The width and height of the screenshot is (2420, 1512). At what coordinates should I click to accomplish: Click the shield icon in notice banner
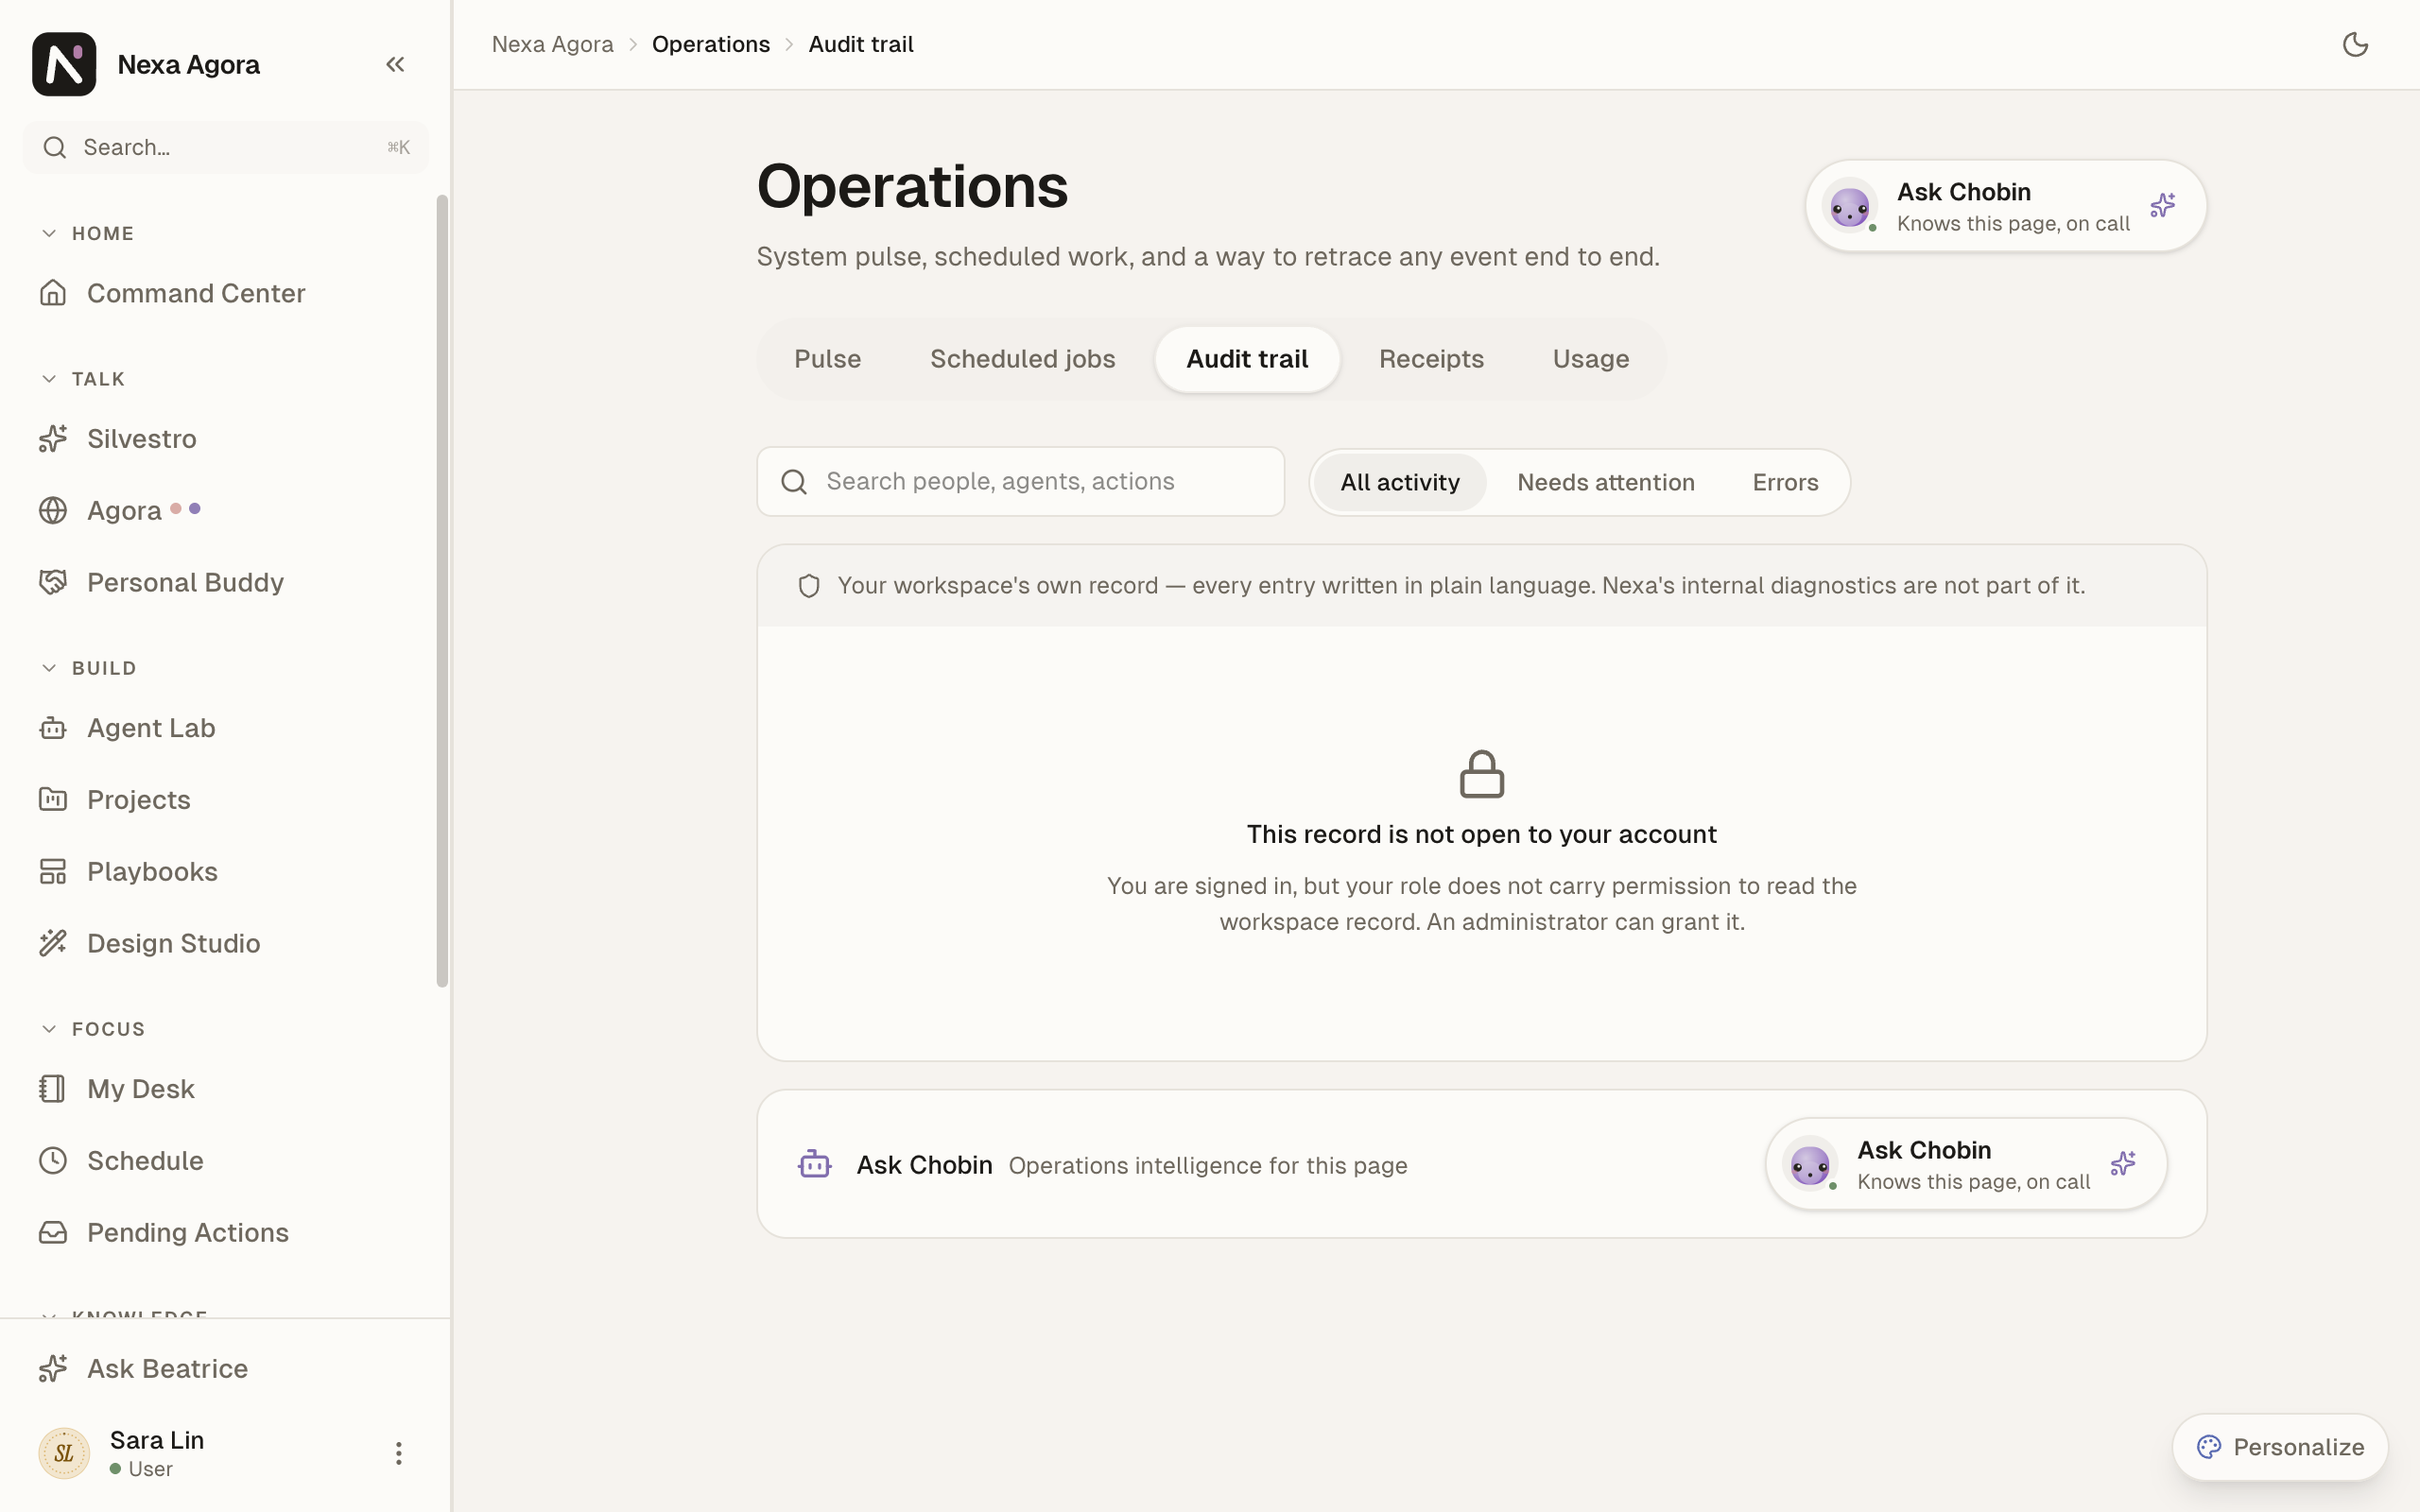808,586
